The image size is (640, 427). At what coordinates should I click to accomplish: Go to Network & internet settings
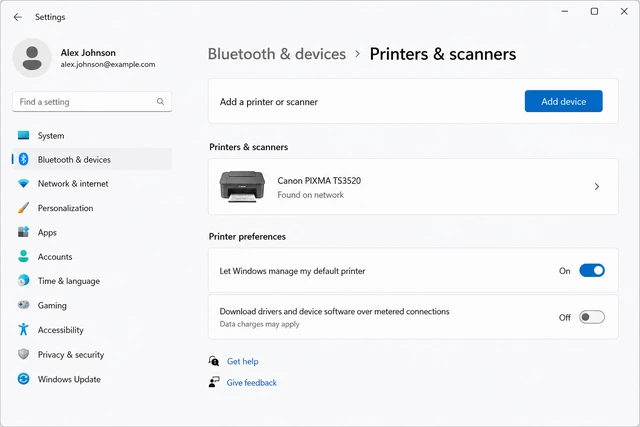tap(92, 183)
